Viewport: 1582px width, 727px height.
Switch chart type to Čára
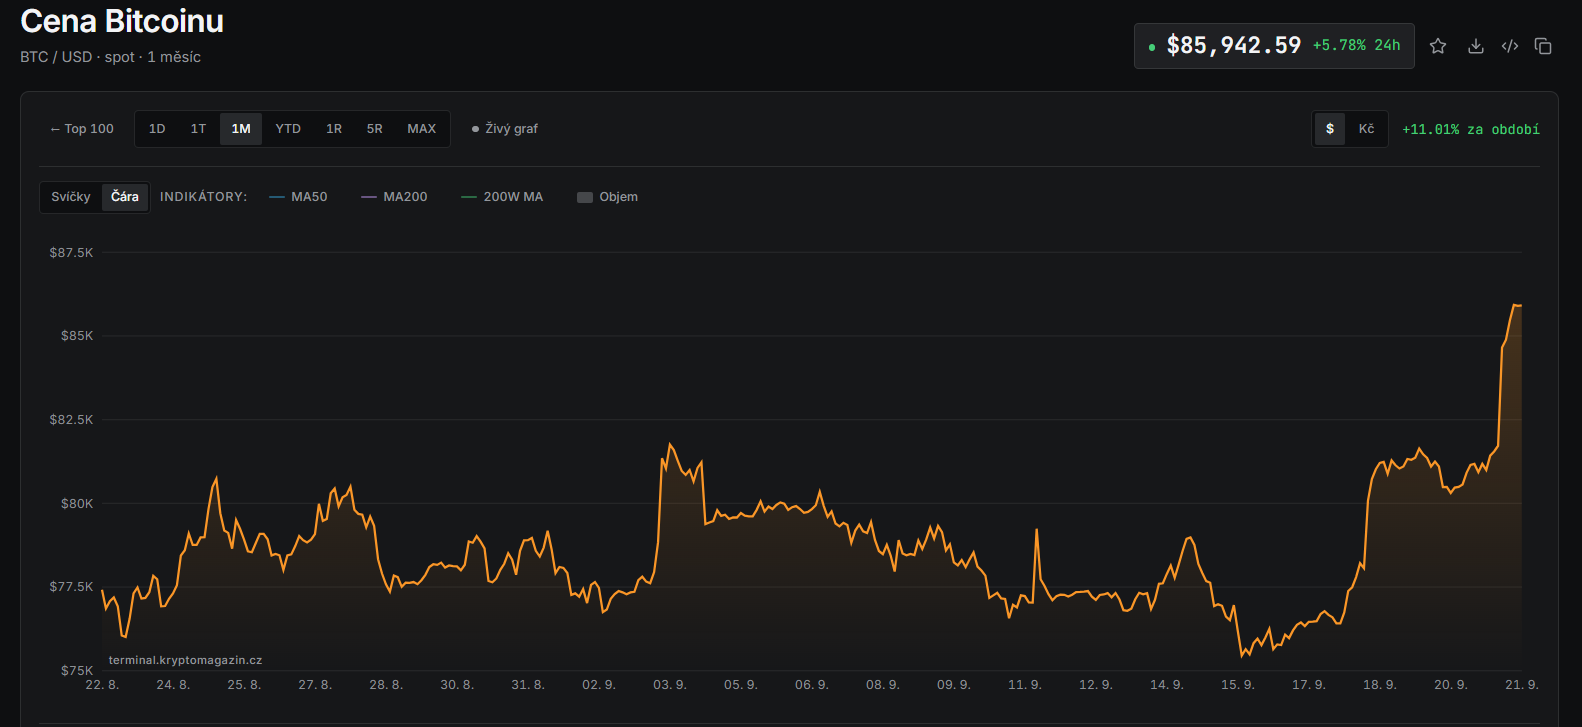(125, 197)
